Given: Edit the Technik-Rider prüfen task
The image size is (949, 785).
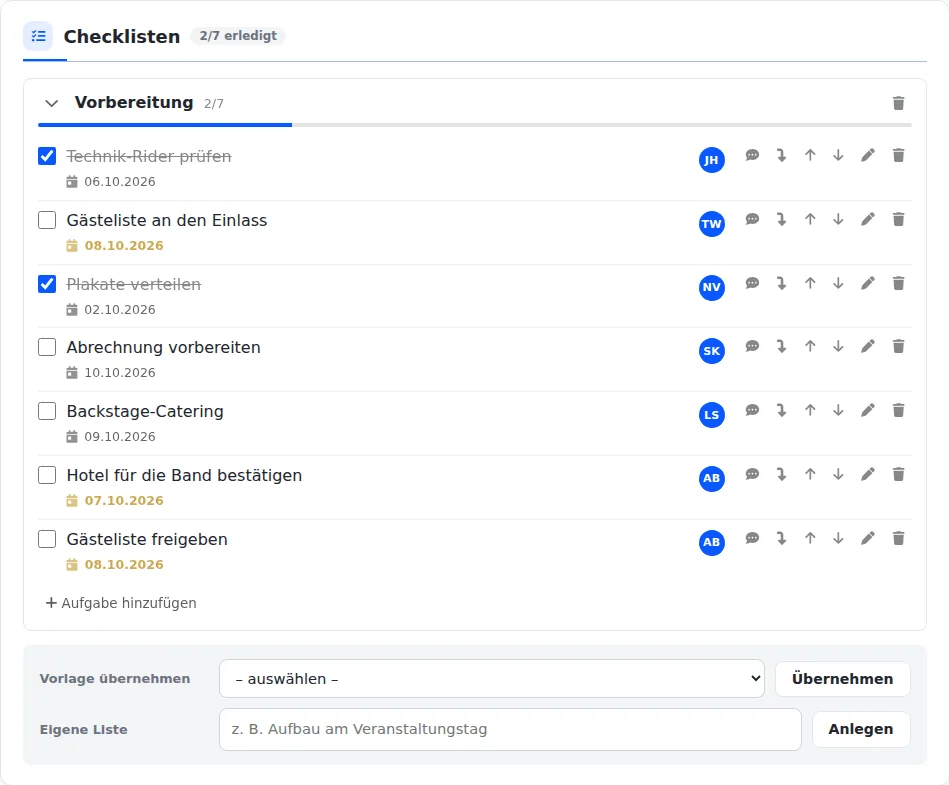Looking at the screenshot, I should 868,156.
